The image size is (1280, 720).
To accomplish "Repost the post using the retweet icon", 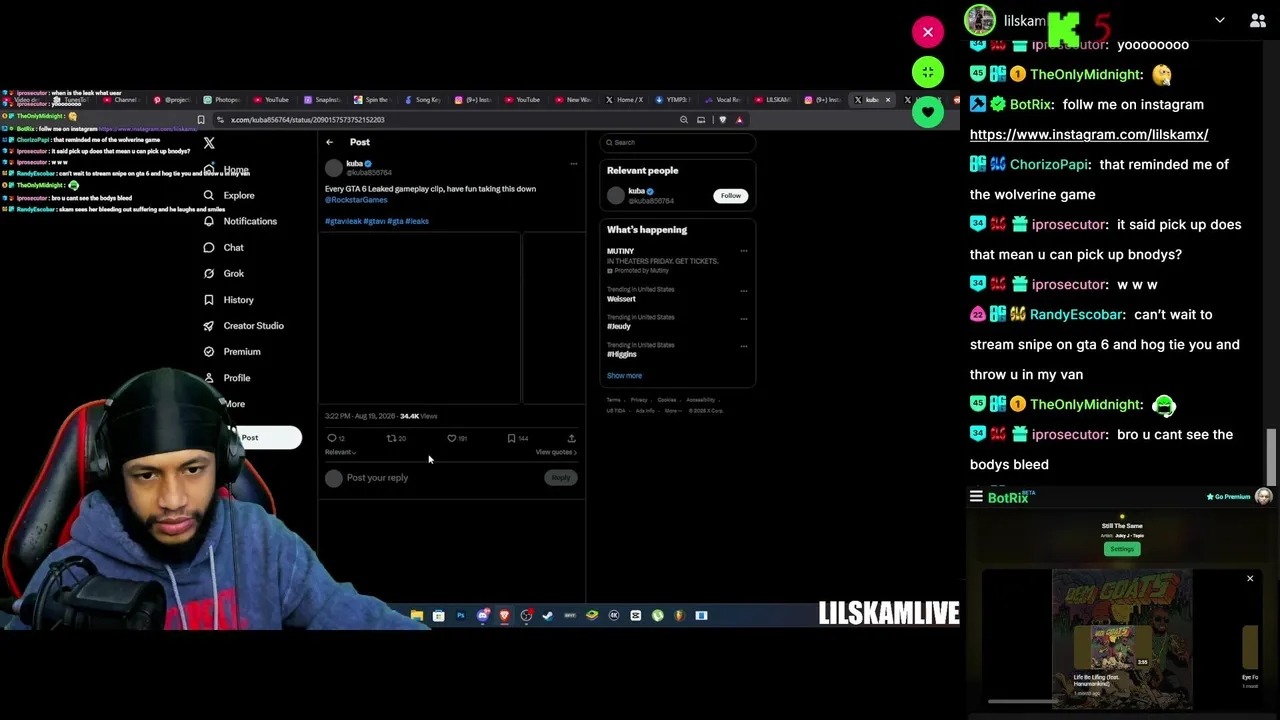I will click(392, 438).
